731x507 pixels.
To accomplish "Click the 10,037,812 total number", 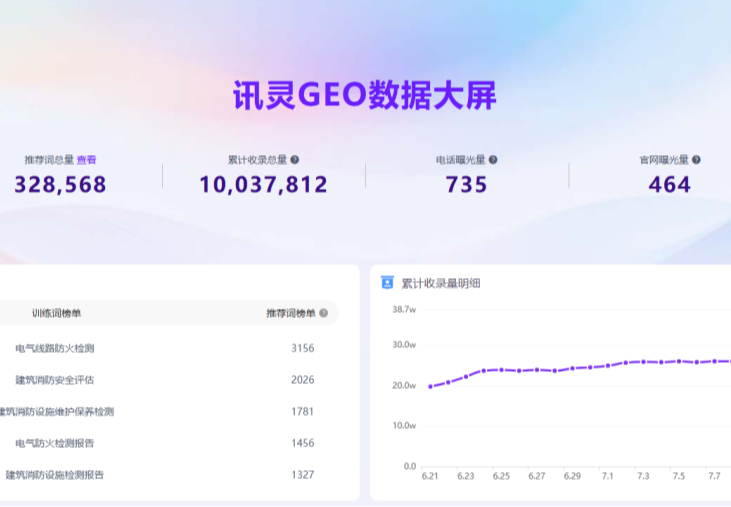I will pyautogui.click(x=263, y=185).
